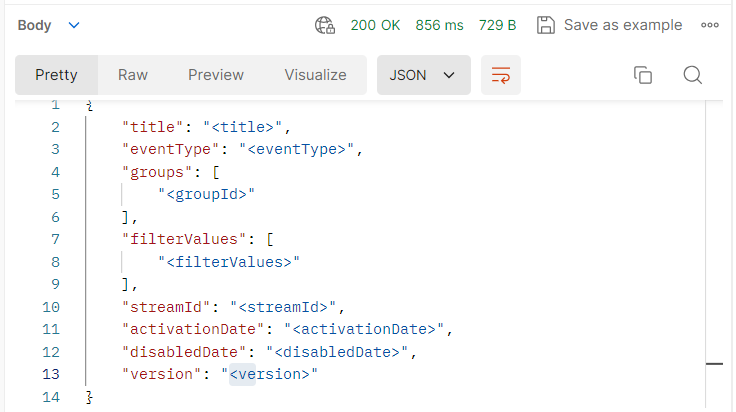Click the network globe lock icon
Screen dimensions: 736x412
coord(324,25)
